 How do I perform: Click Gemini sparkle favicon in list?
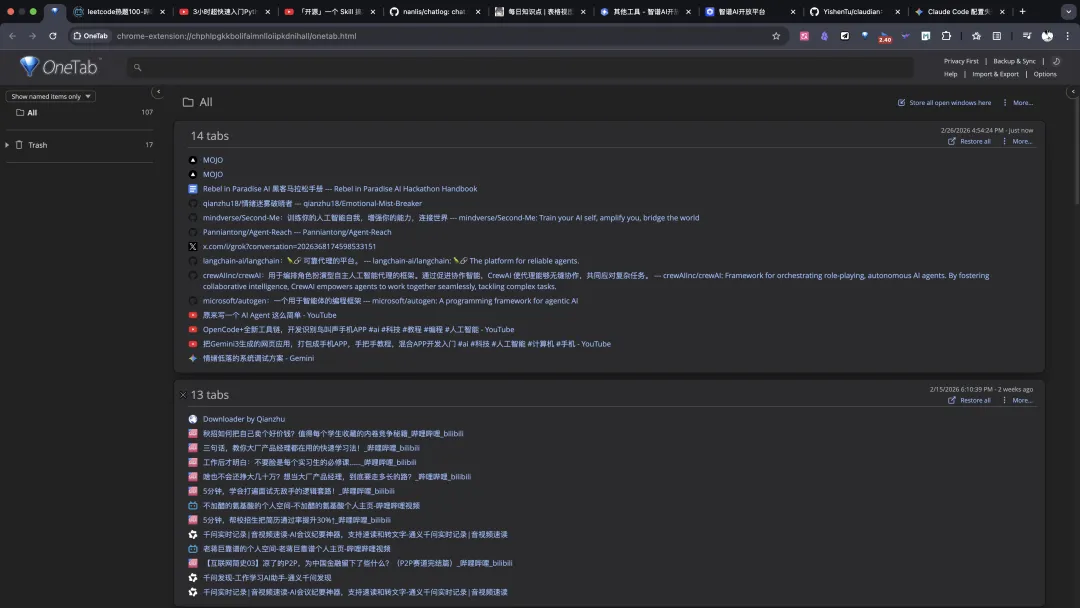point(193,359)
